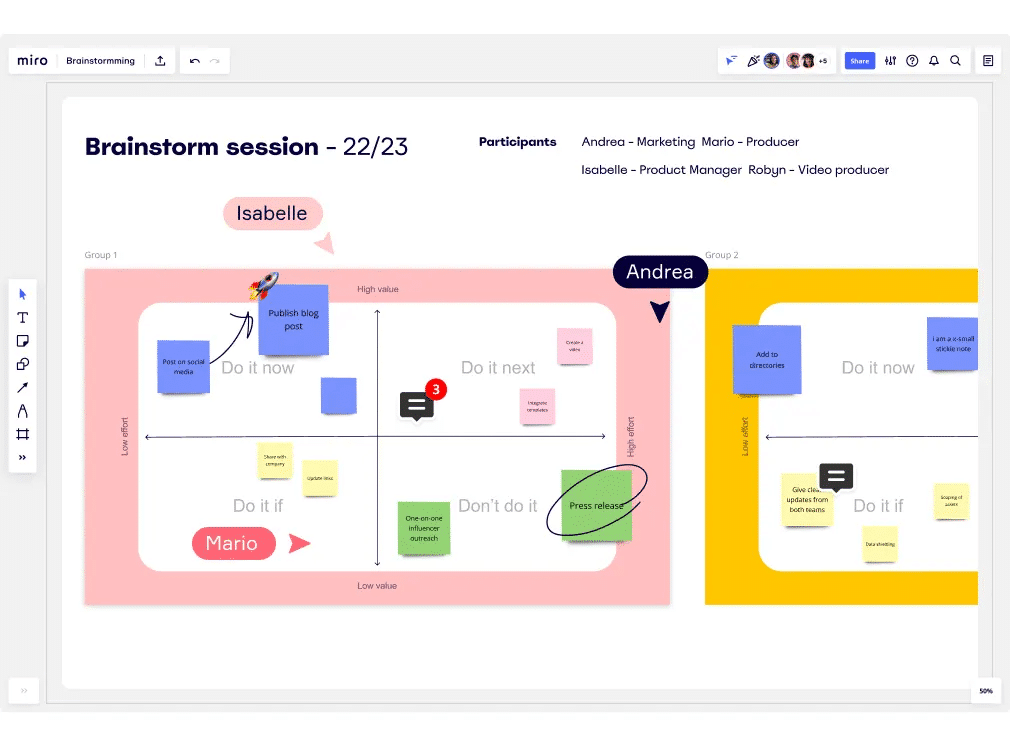
Task: Toggle collaborator cursors visibility
Action: pyautogui.click(x=732, y=61)
